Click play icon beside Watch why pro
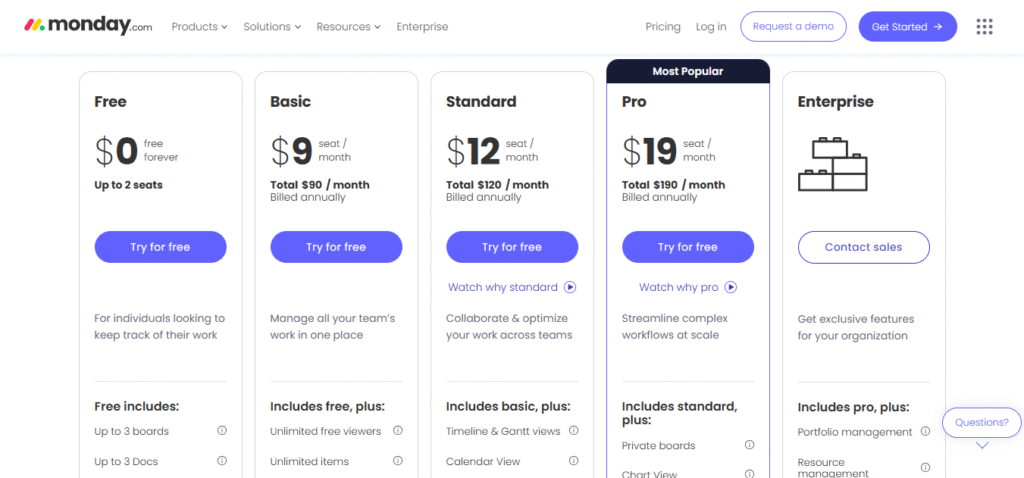This screenshot has width=1024, height=478. tap(731, 287)
